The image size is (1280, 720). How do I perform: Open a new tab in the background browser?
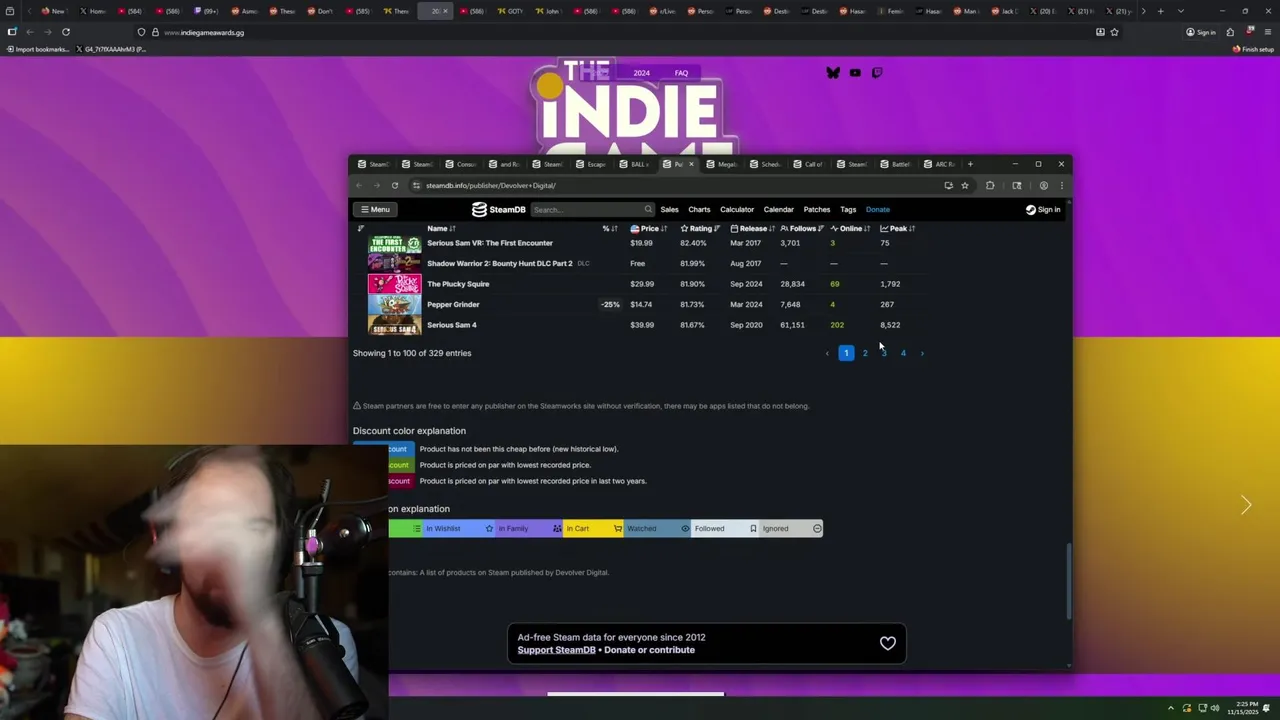(x=1160, y=11)
